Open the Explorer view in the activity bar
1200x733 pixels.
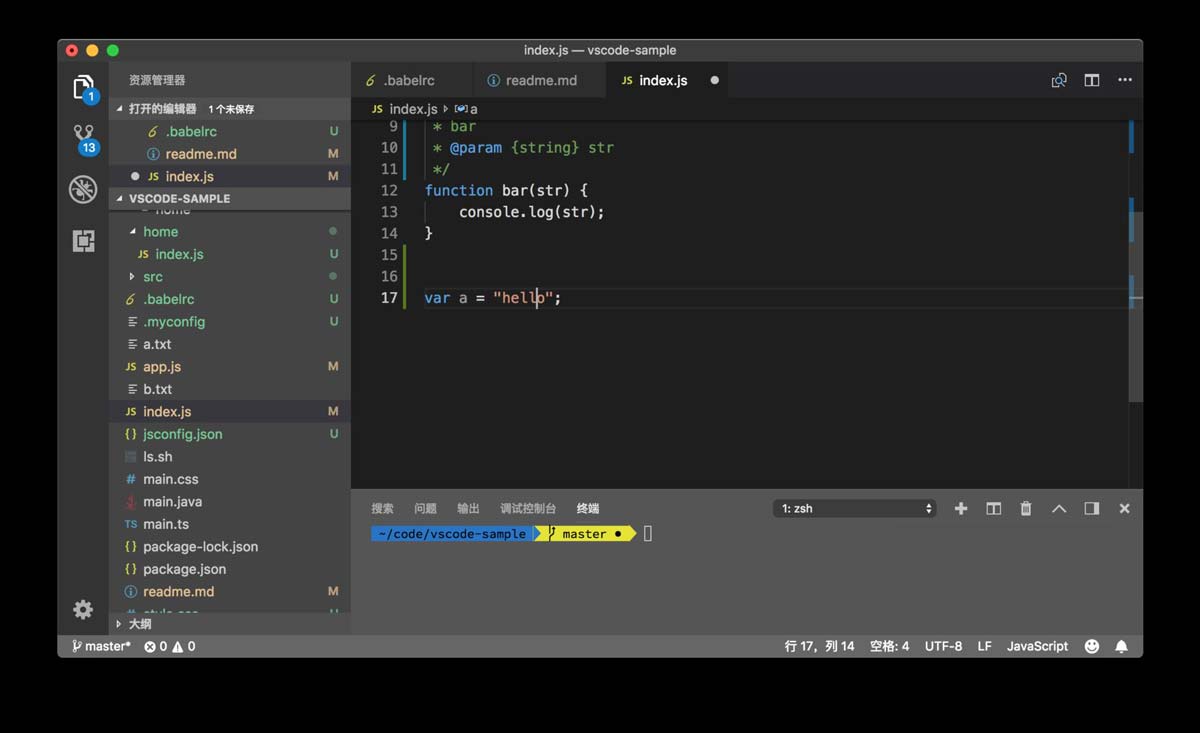(x=83, y=85)
